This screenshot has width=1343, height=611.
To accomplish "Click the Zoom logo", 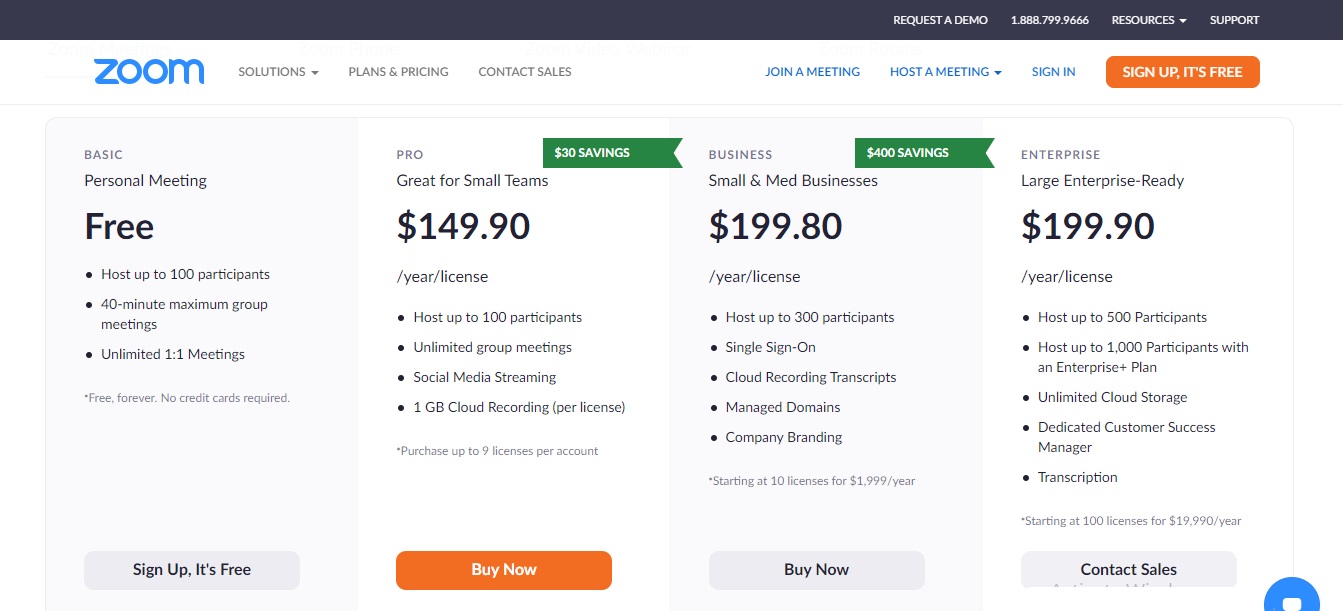I will pos(149,72).
